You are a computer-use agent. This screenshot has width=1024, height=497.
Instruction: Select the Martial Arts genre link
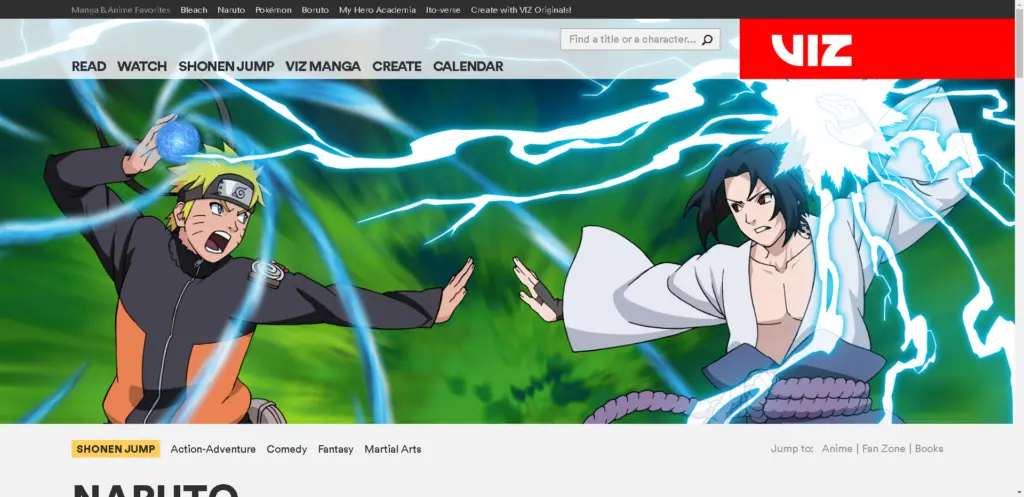coord(392,449)
